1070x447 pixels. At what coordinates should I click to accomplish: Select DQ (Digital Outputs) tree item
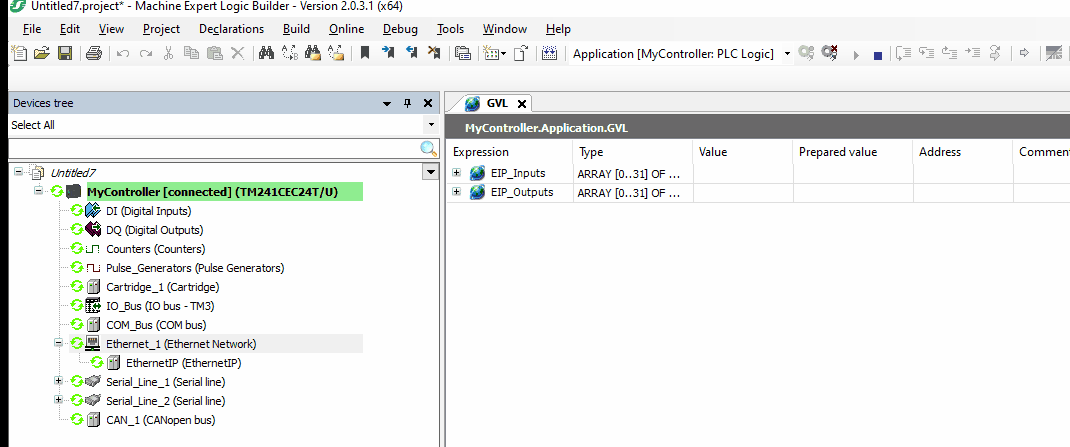[155, 230]
